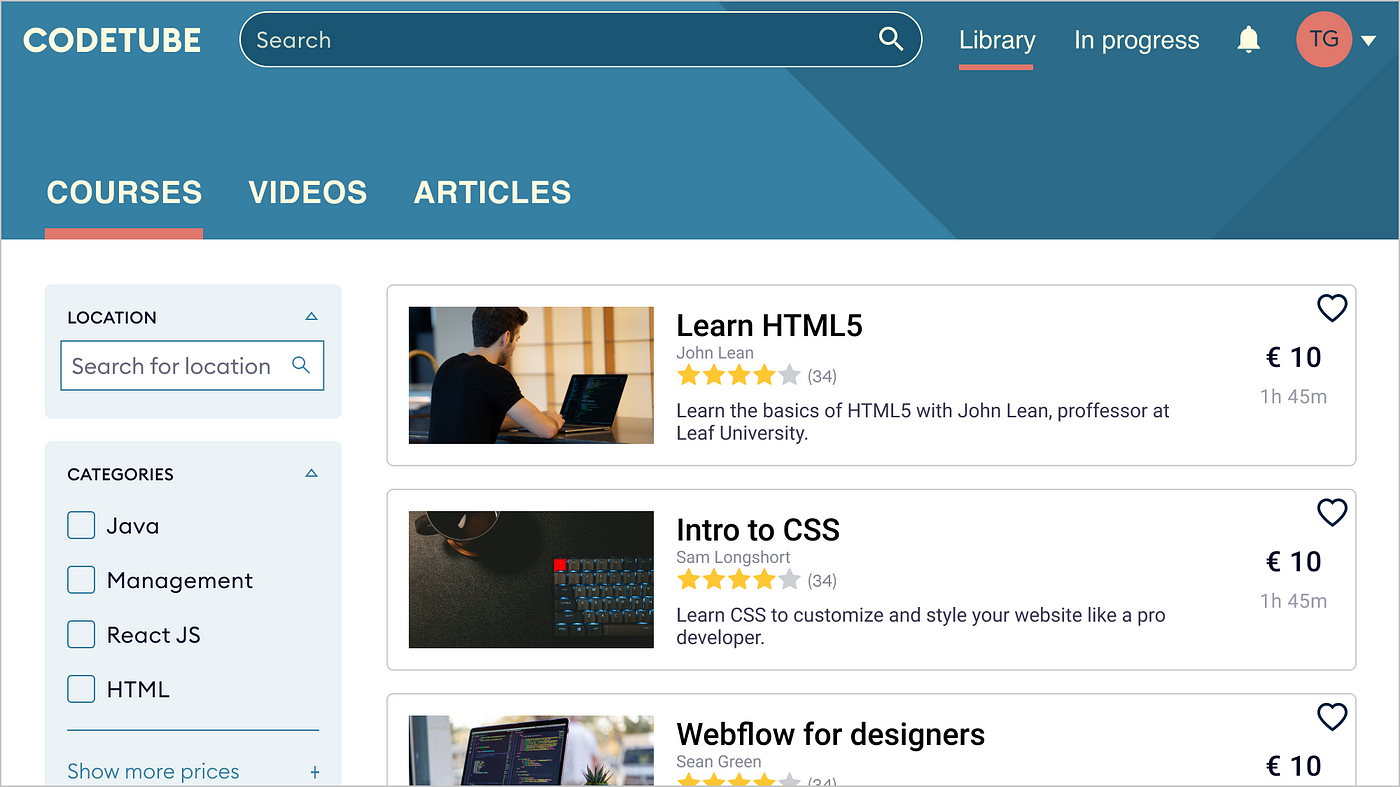Check the Java category checkbox

[x=81, y=525]
